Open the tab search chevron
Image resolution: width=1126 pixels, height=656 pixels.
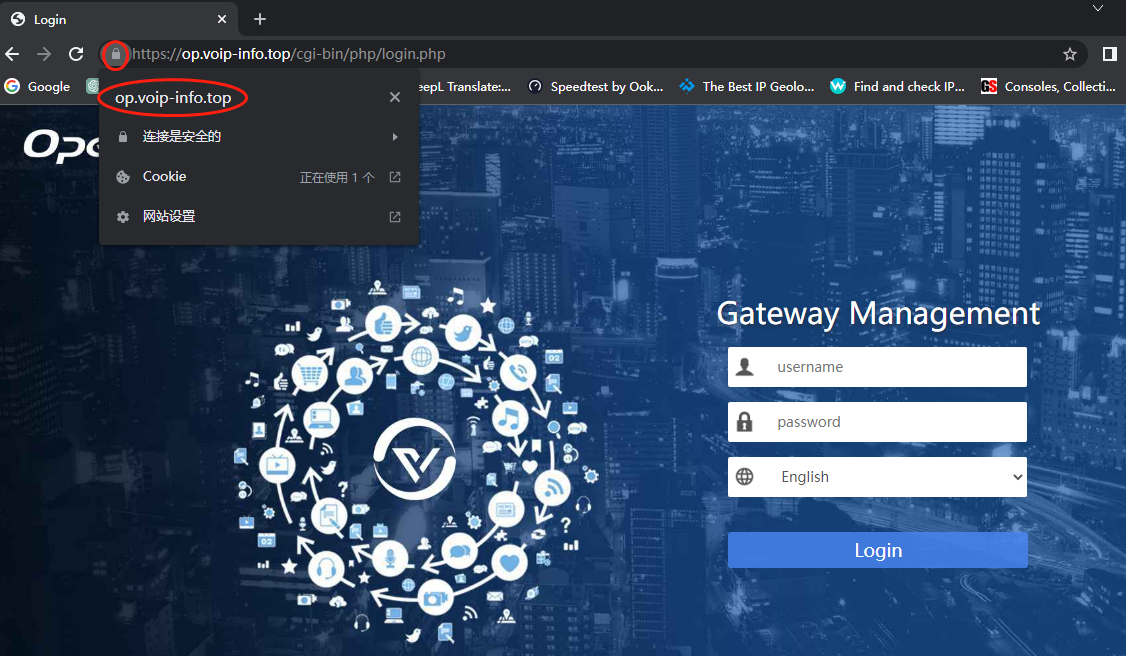tap(1098, 9)
